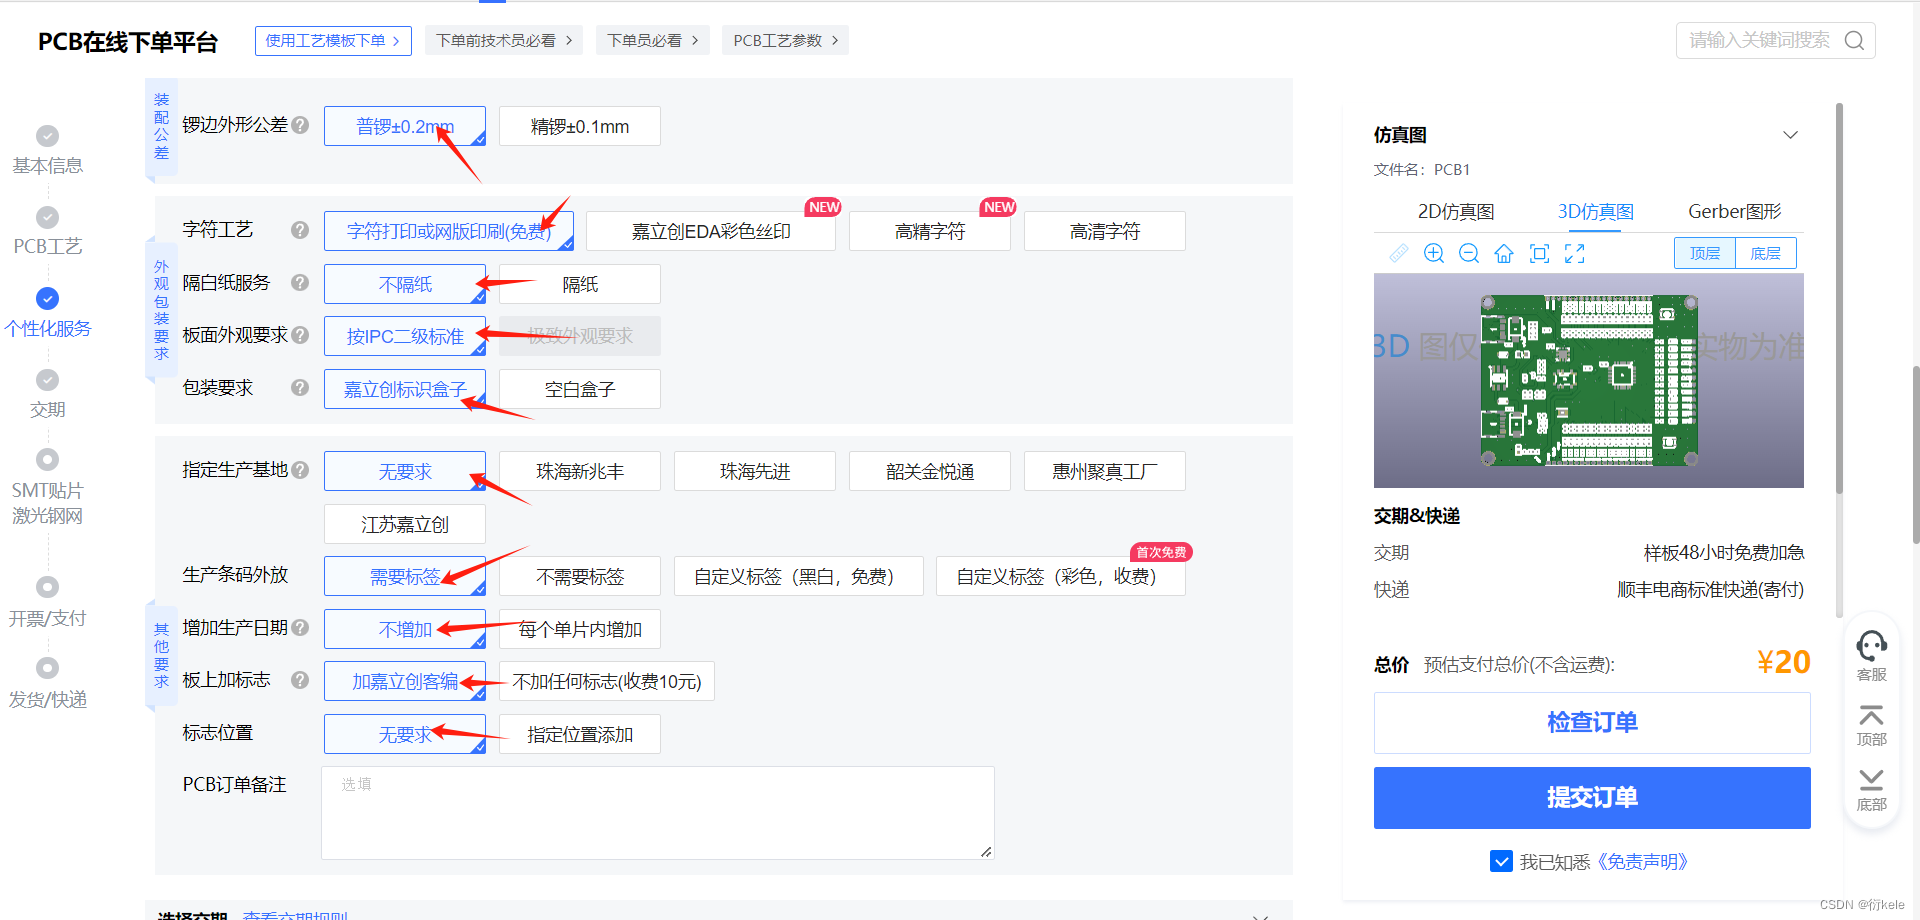Click the right panel scrollbar

coord(1839,297)
